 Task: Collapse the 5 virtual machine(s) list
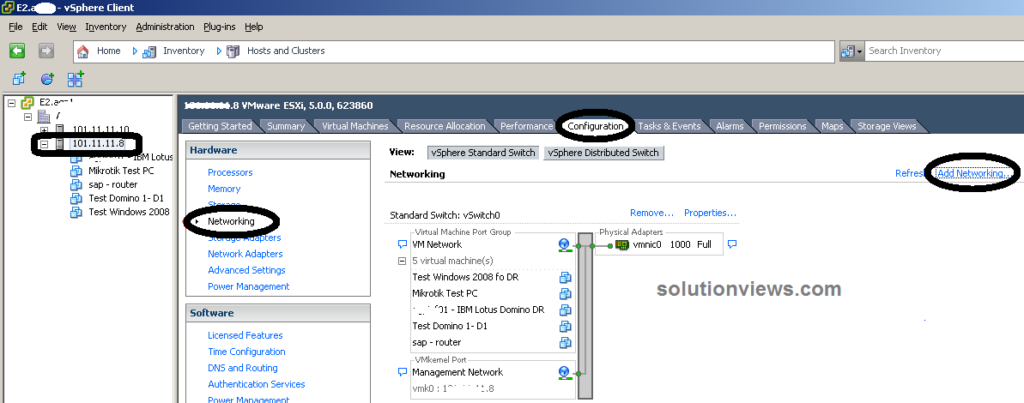(402, 261)
